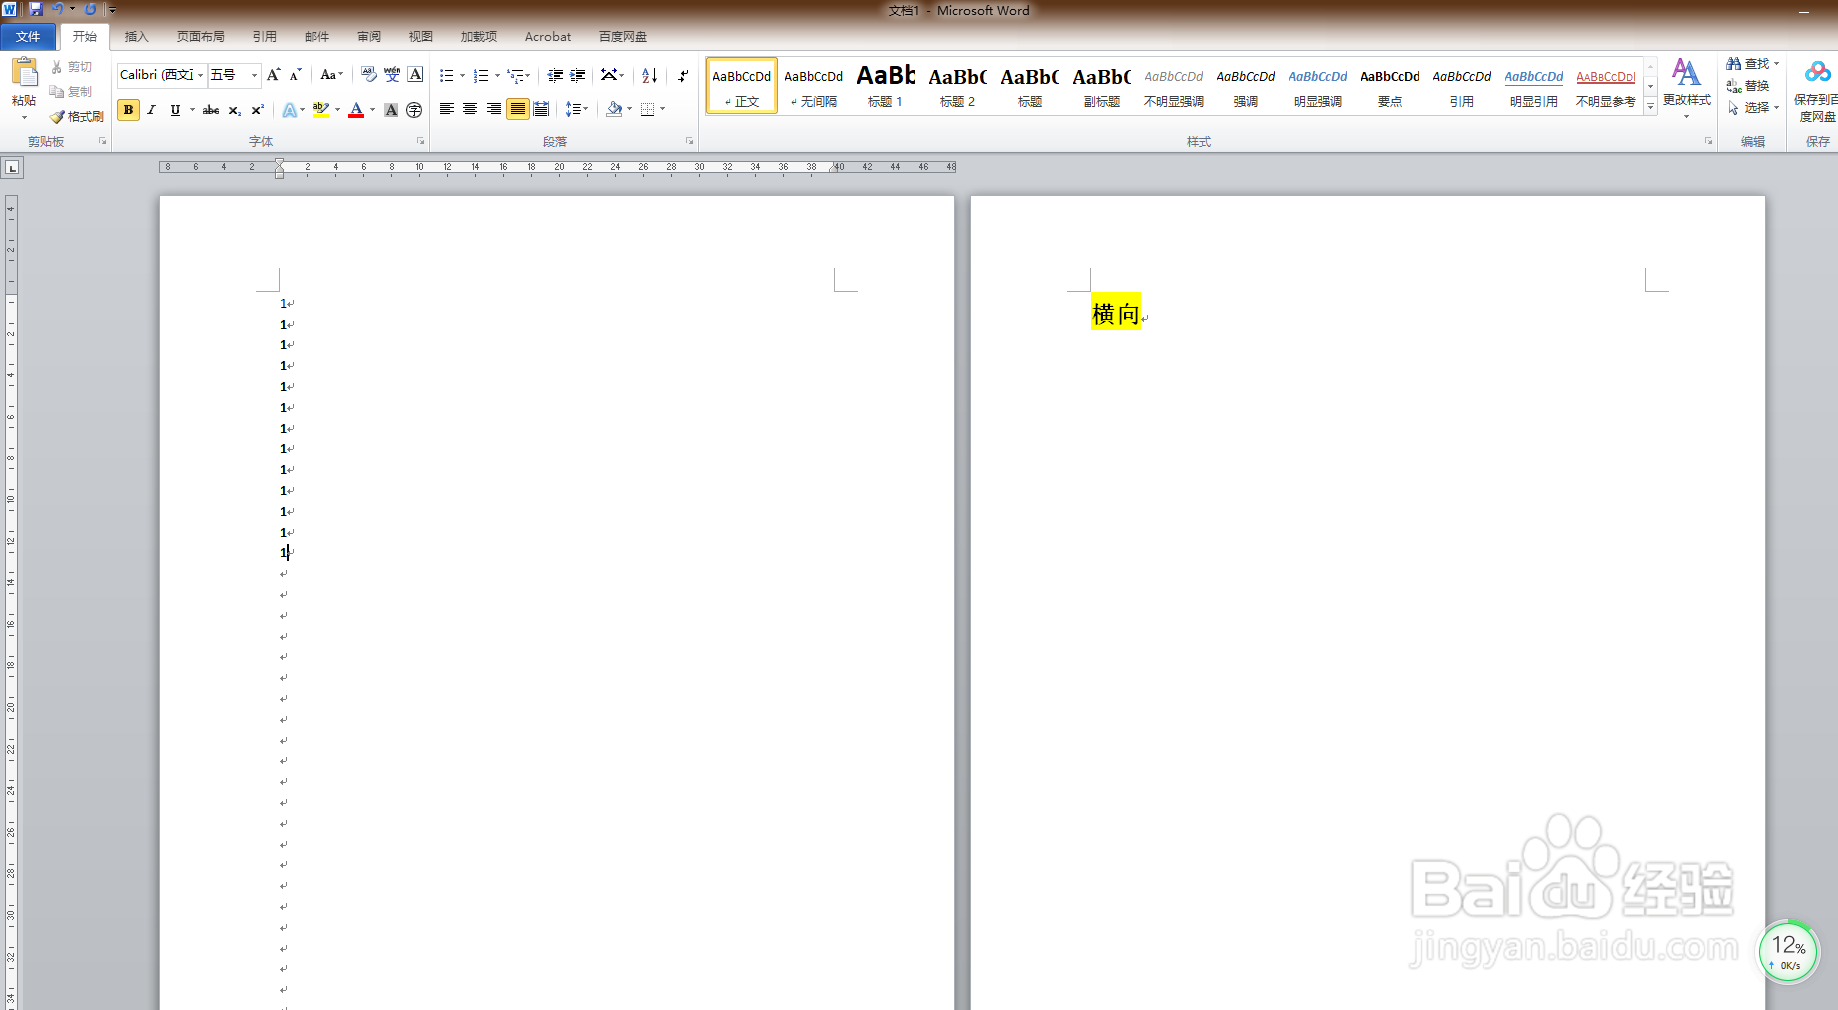This screenshot has width=1838, height=1010.
Task: Open the font name Calibri dropdown
Action: [201, 75]
